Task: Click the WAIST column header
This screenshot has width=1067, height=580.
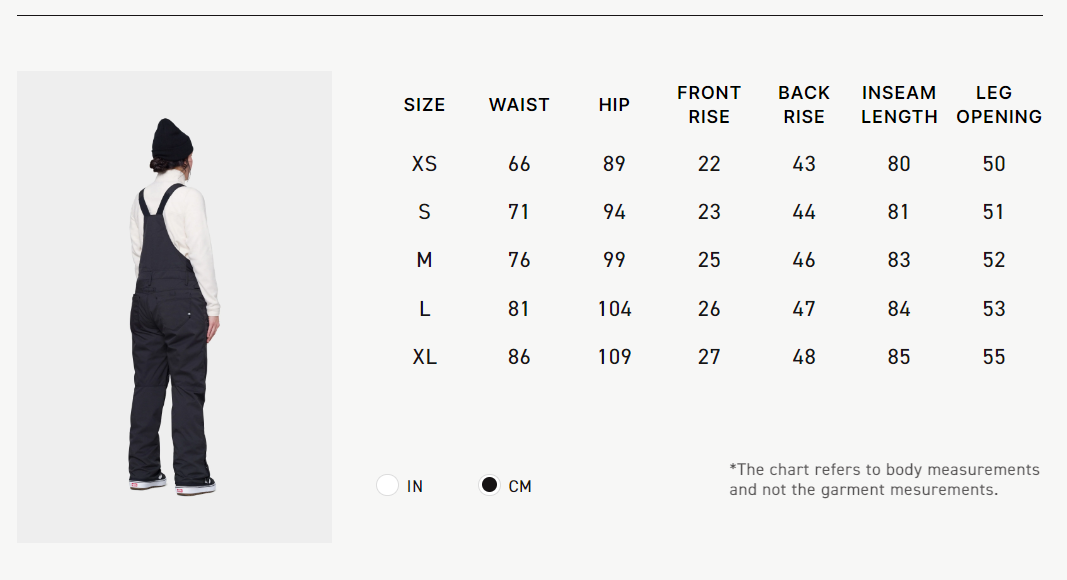Action: coord(519,105)
